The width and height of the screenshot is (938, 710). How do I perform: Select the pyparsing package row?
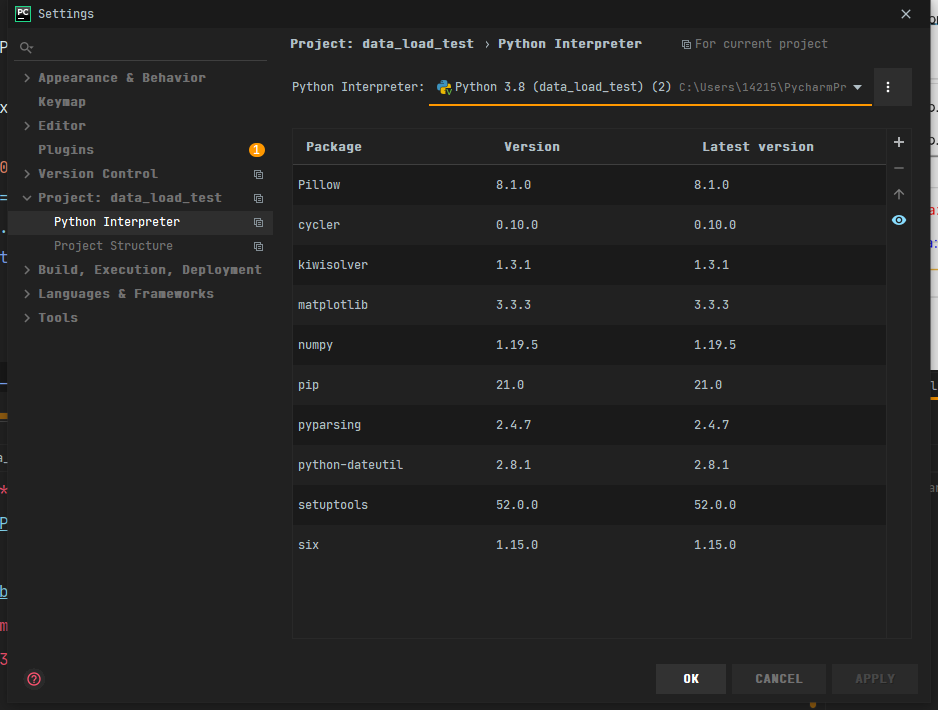(x=589, y=425)
